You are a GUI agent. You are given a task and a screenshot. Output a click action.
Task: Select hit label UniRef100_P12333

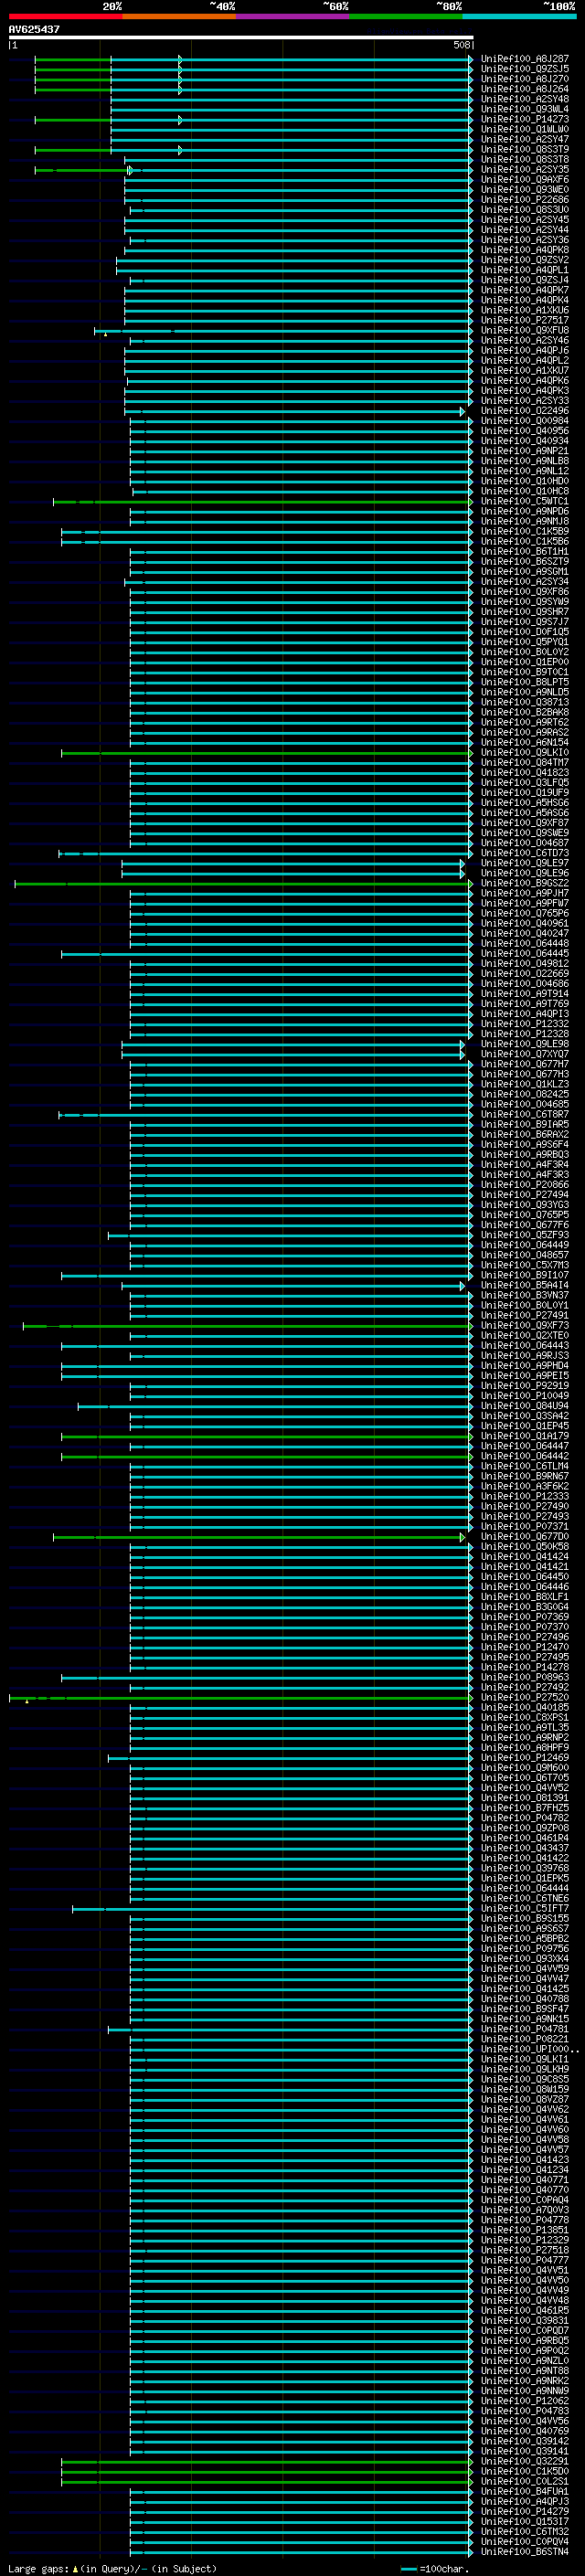click(x=525, y=1497)
